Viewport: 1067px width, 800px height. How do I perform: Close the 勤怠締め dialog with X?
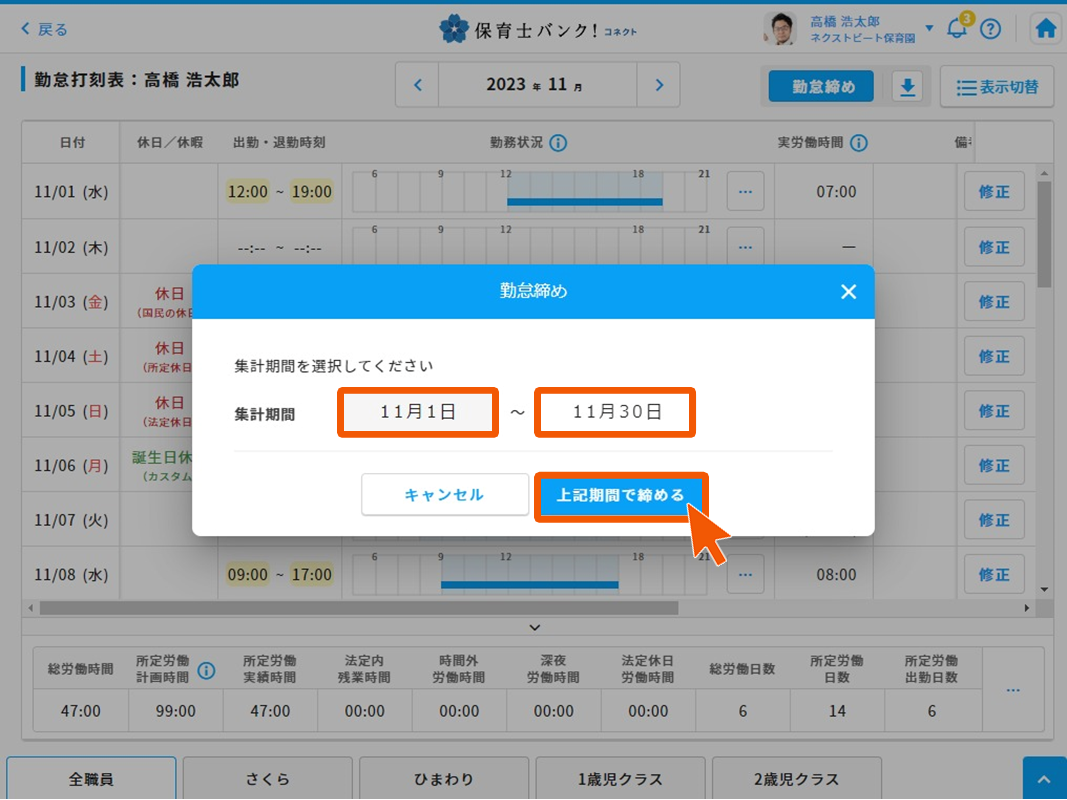pyautogui.click(x=848, y=292)
